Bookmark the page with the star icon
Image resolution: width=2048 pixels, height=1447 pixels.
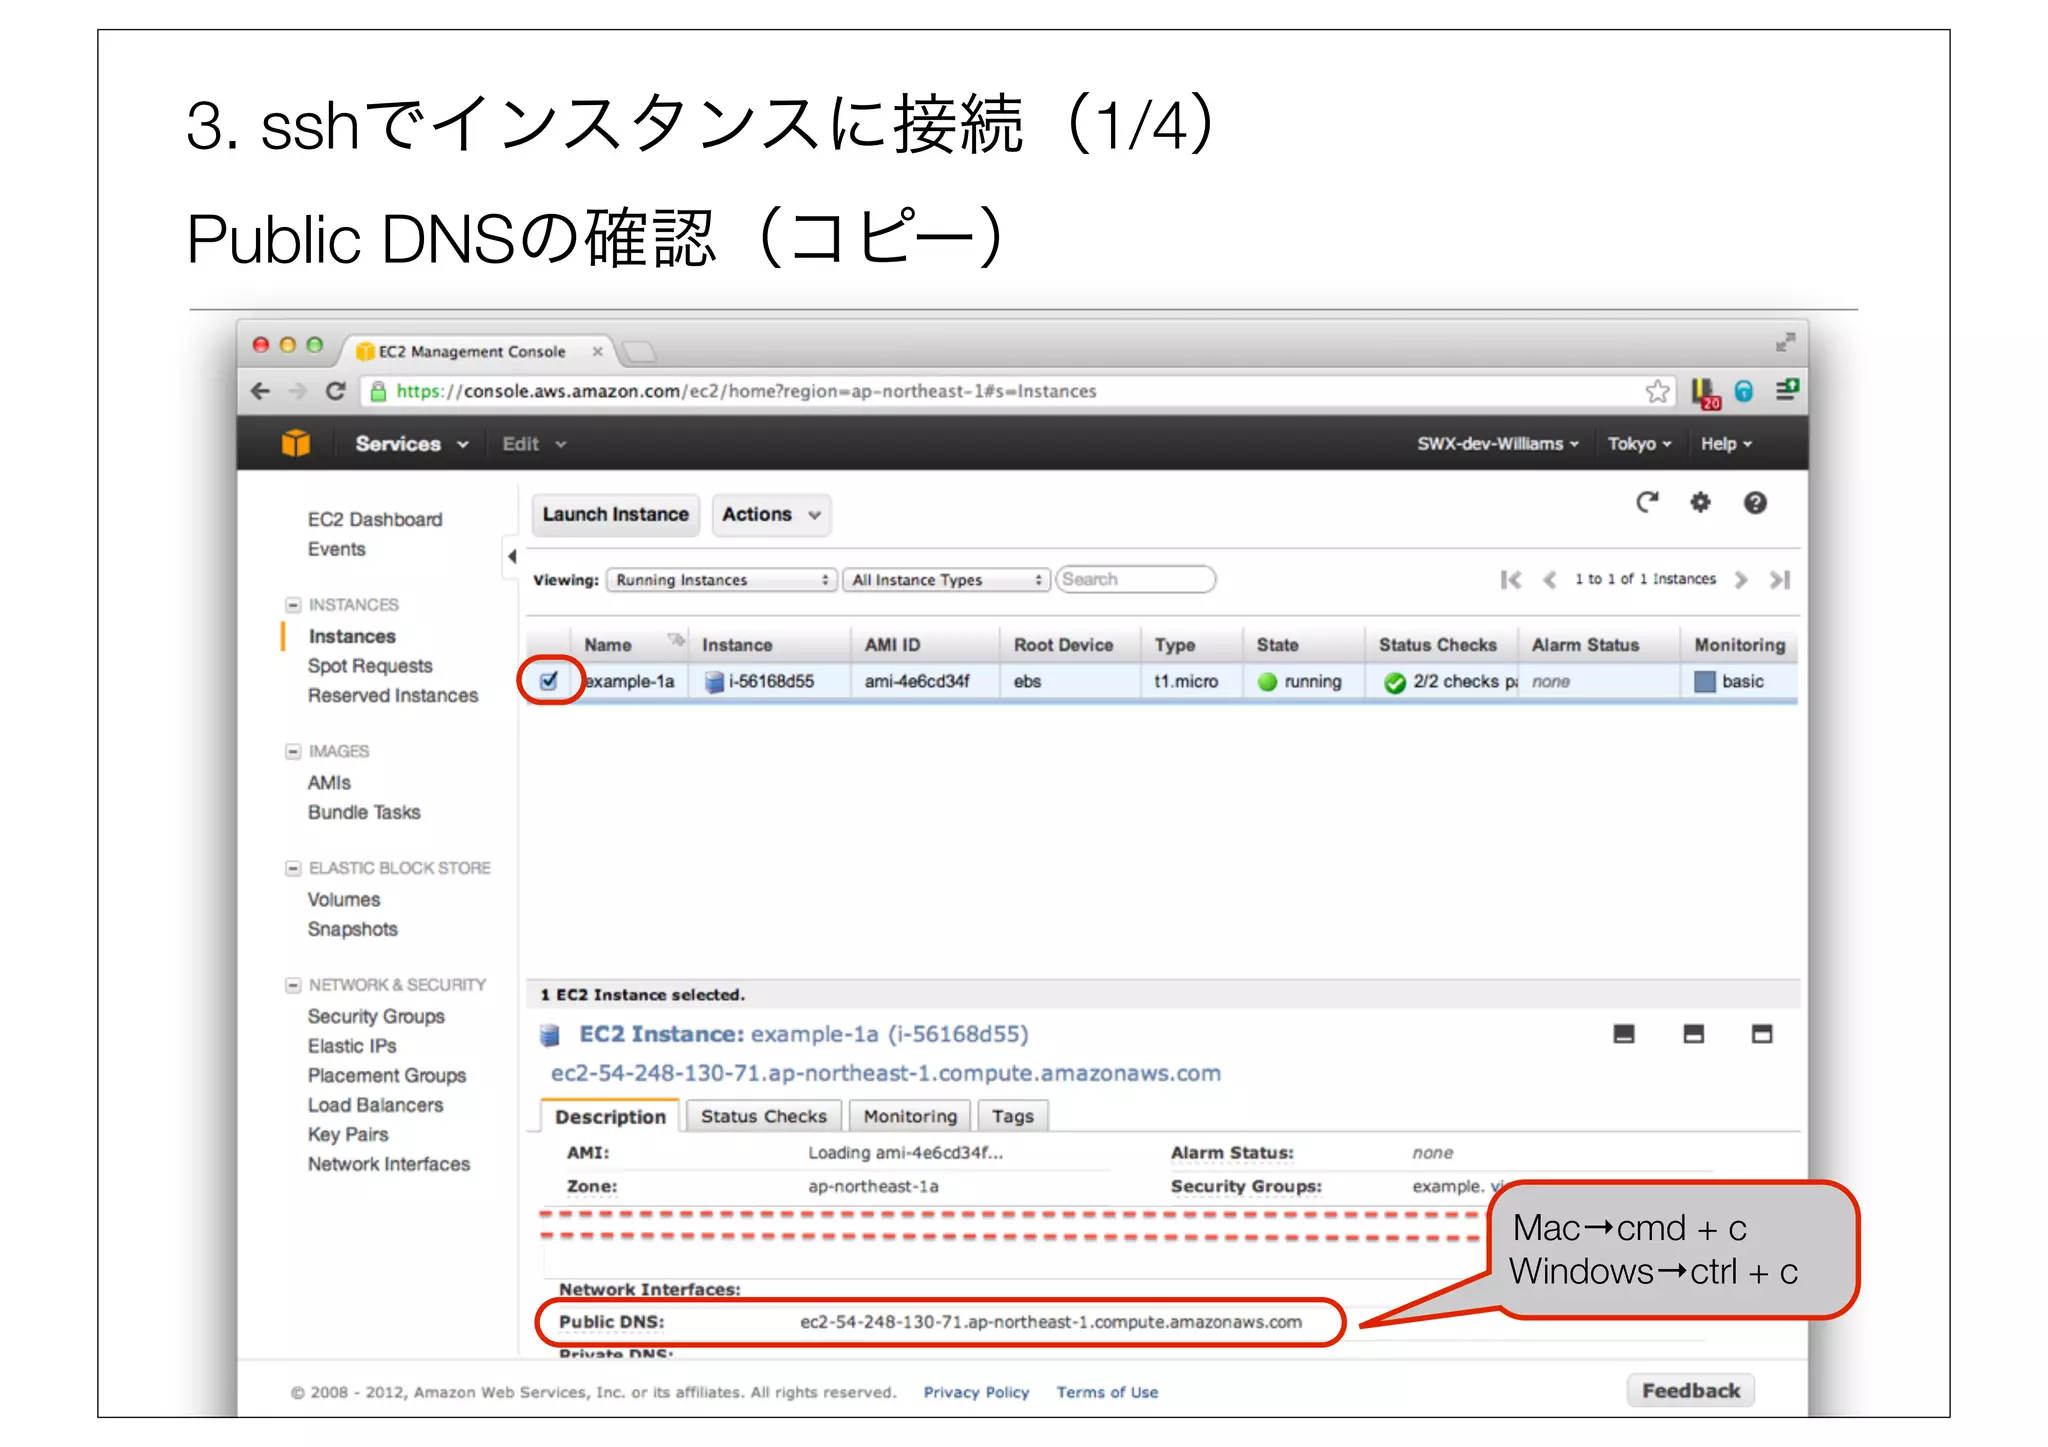1657,392
